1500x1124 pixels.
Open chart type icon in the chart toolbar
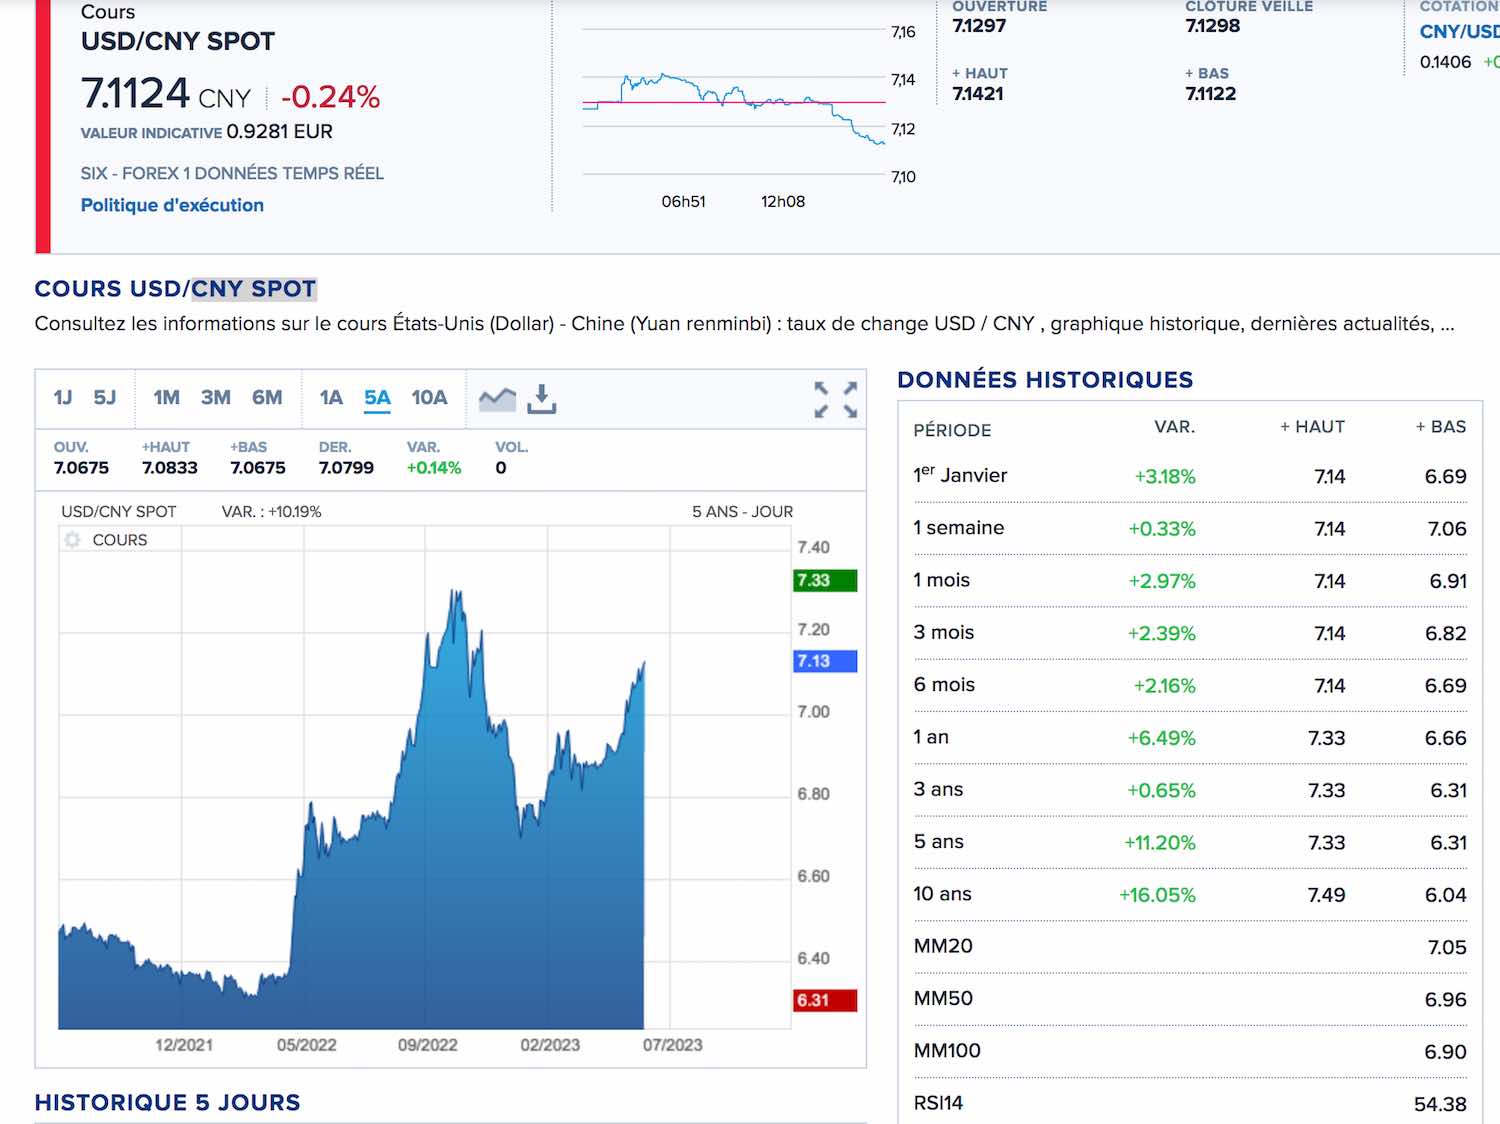click(497, 399)
